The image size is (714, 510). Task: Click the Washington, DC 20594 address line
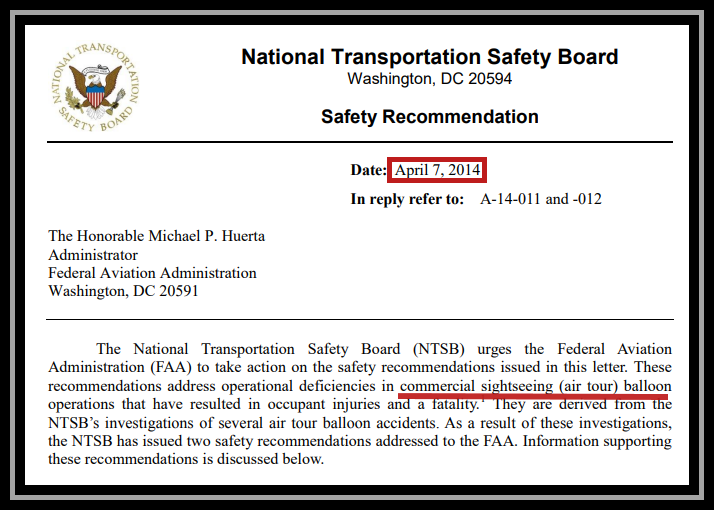(429, 79)
